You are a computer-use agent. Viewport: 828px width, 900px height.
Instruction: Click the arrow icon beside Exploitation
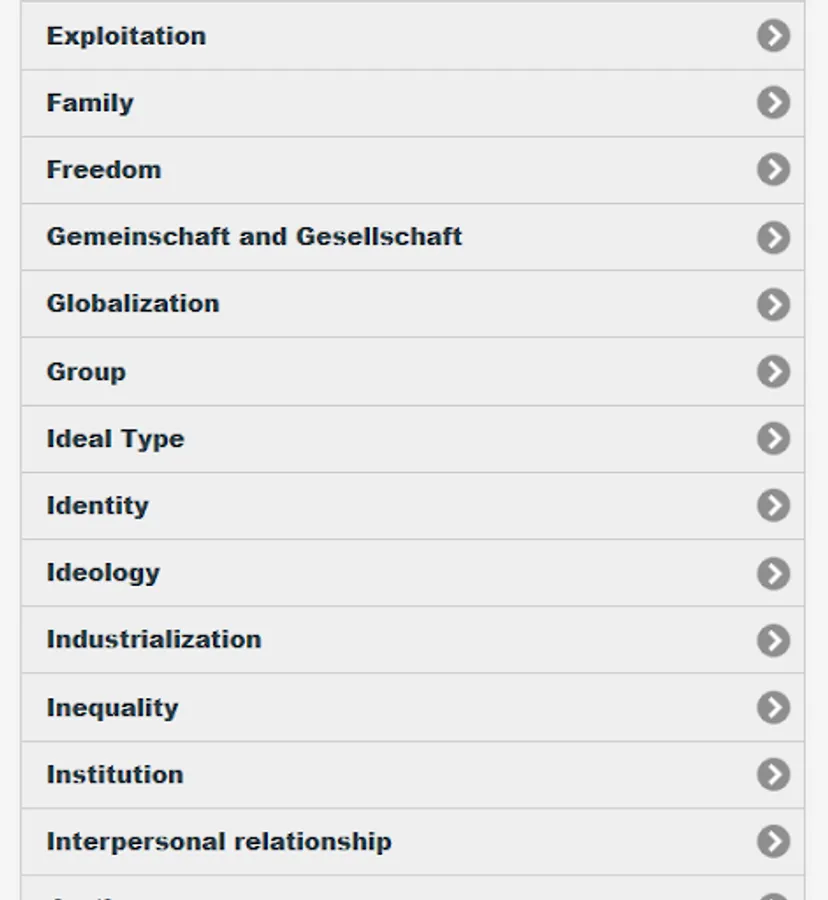coord(773,36)
